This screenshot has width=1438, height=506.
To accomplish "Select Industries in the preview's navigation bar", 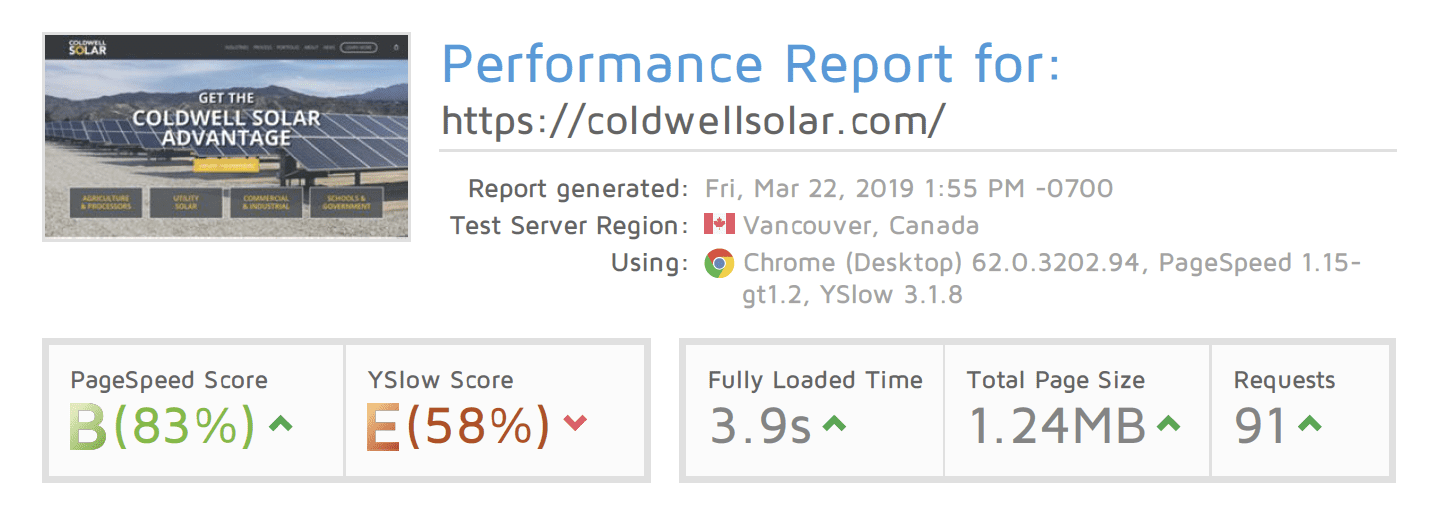I will click(236, 47).
